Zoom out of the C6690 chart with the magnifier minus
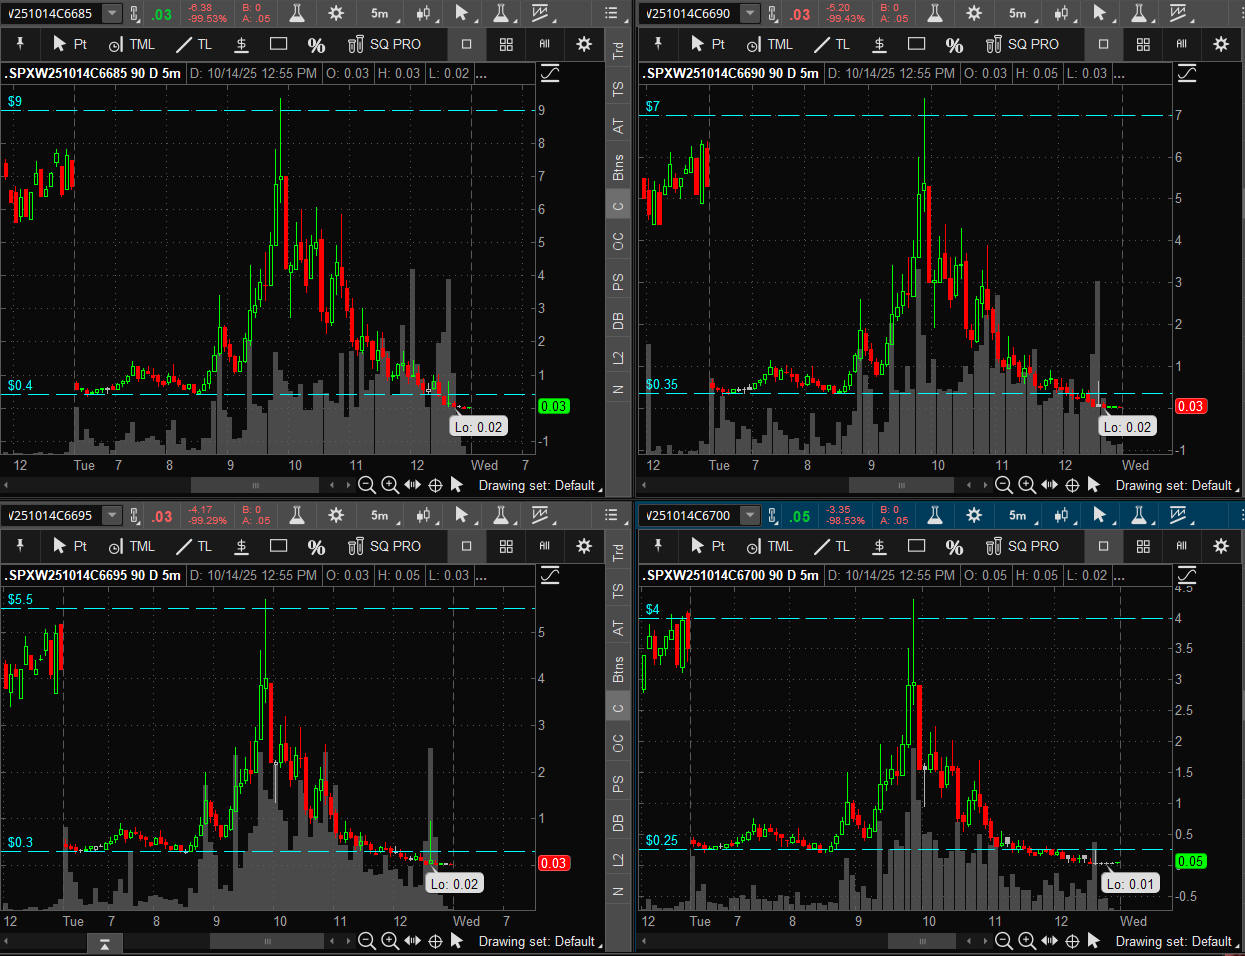 point(1004,485)
